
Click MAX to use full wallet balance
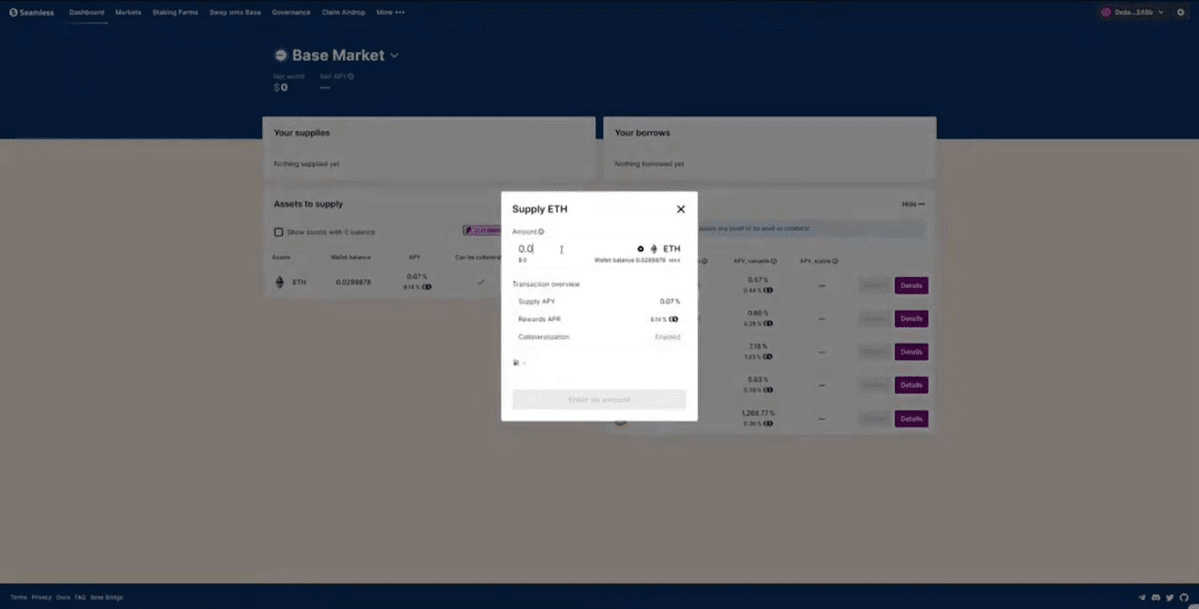click(675, 260)
